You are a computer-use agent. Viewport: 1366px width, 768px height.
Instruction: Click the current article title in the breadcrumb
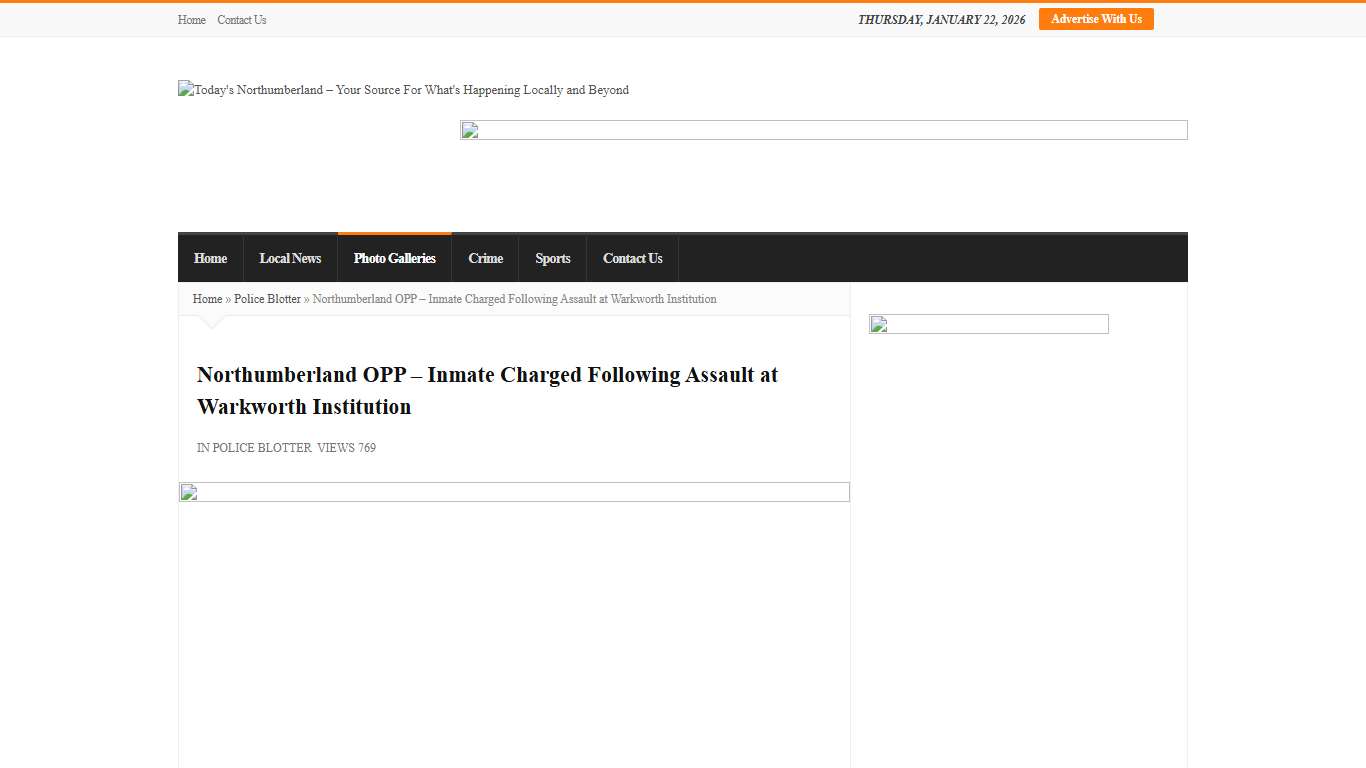coord(514,299)
